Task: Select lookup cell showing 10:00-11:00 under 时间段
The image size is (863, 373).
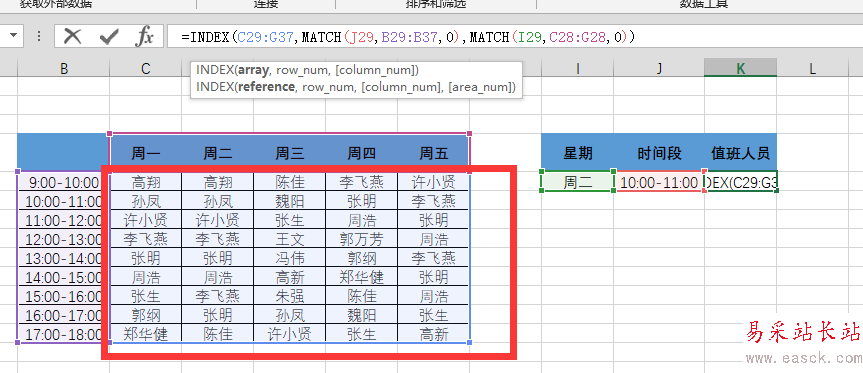Action: click(x=659, y=182)
